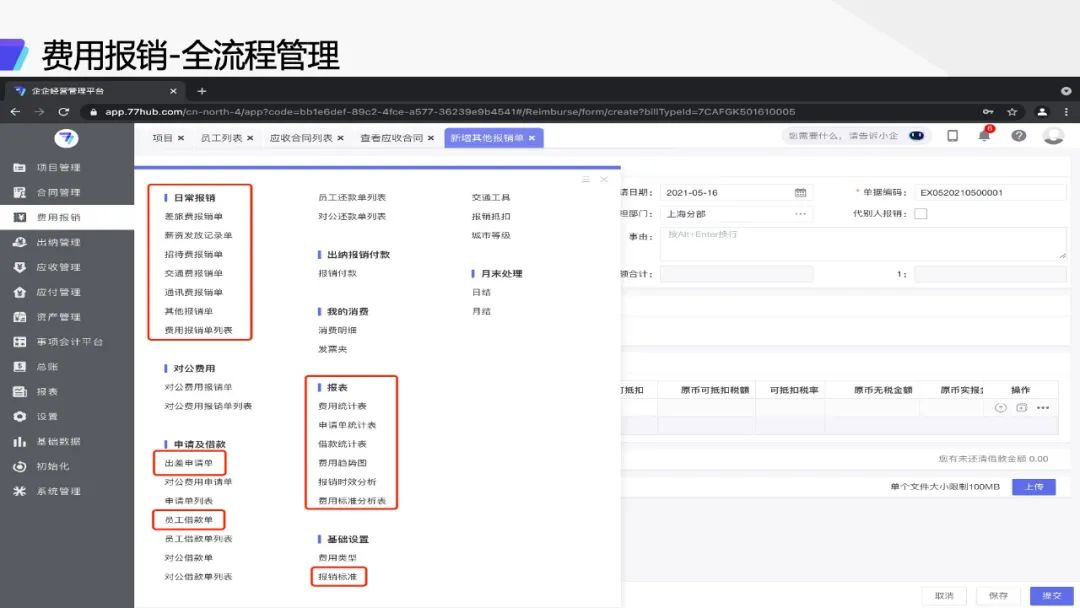Close the 员工列表 tab
This screenshot has width=1080, height=608.
pos(249,138)
